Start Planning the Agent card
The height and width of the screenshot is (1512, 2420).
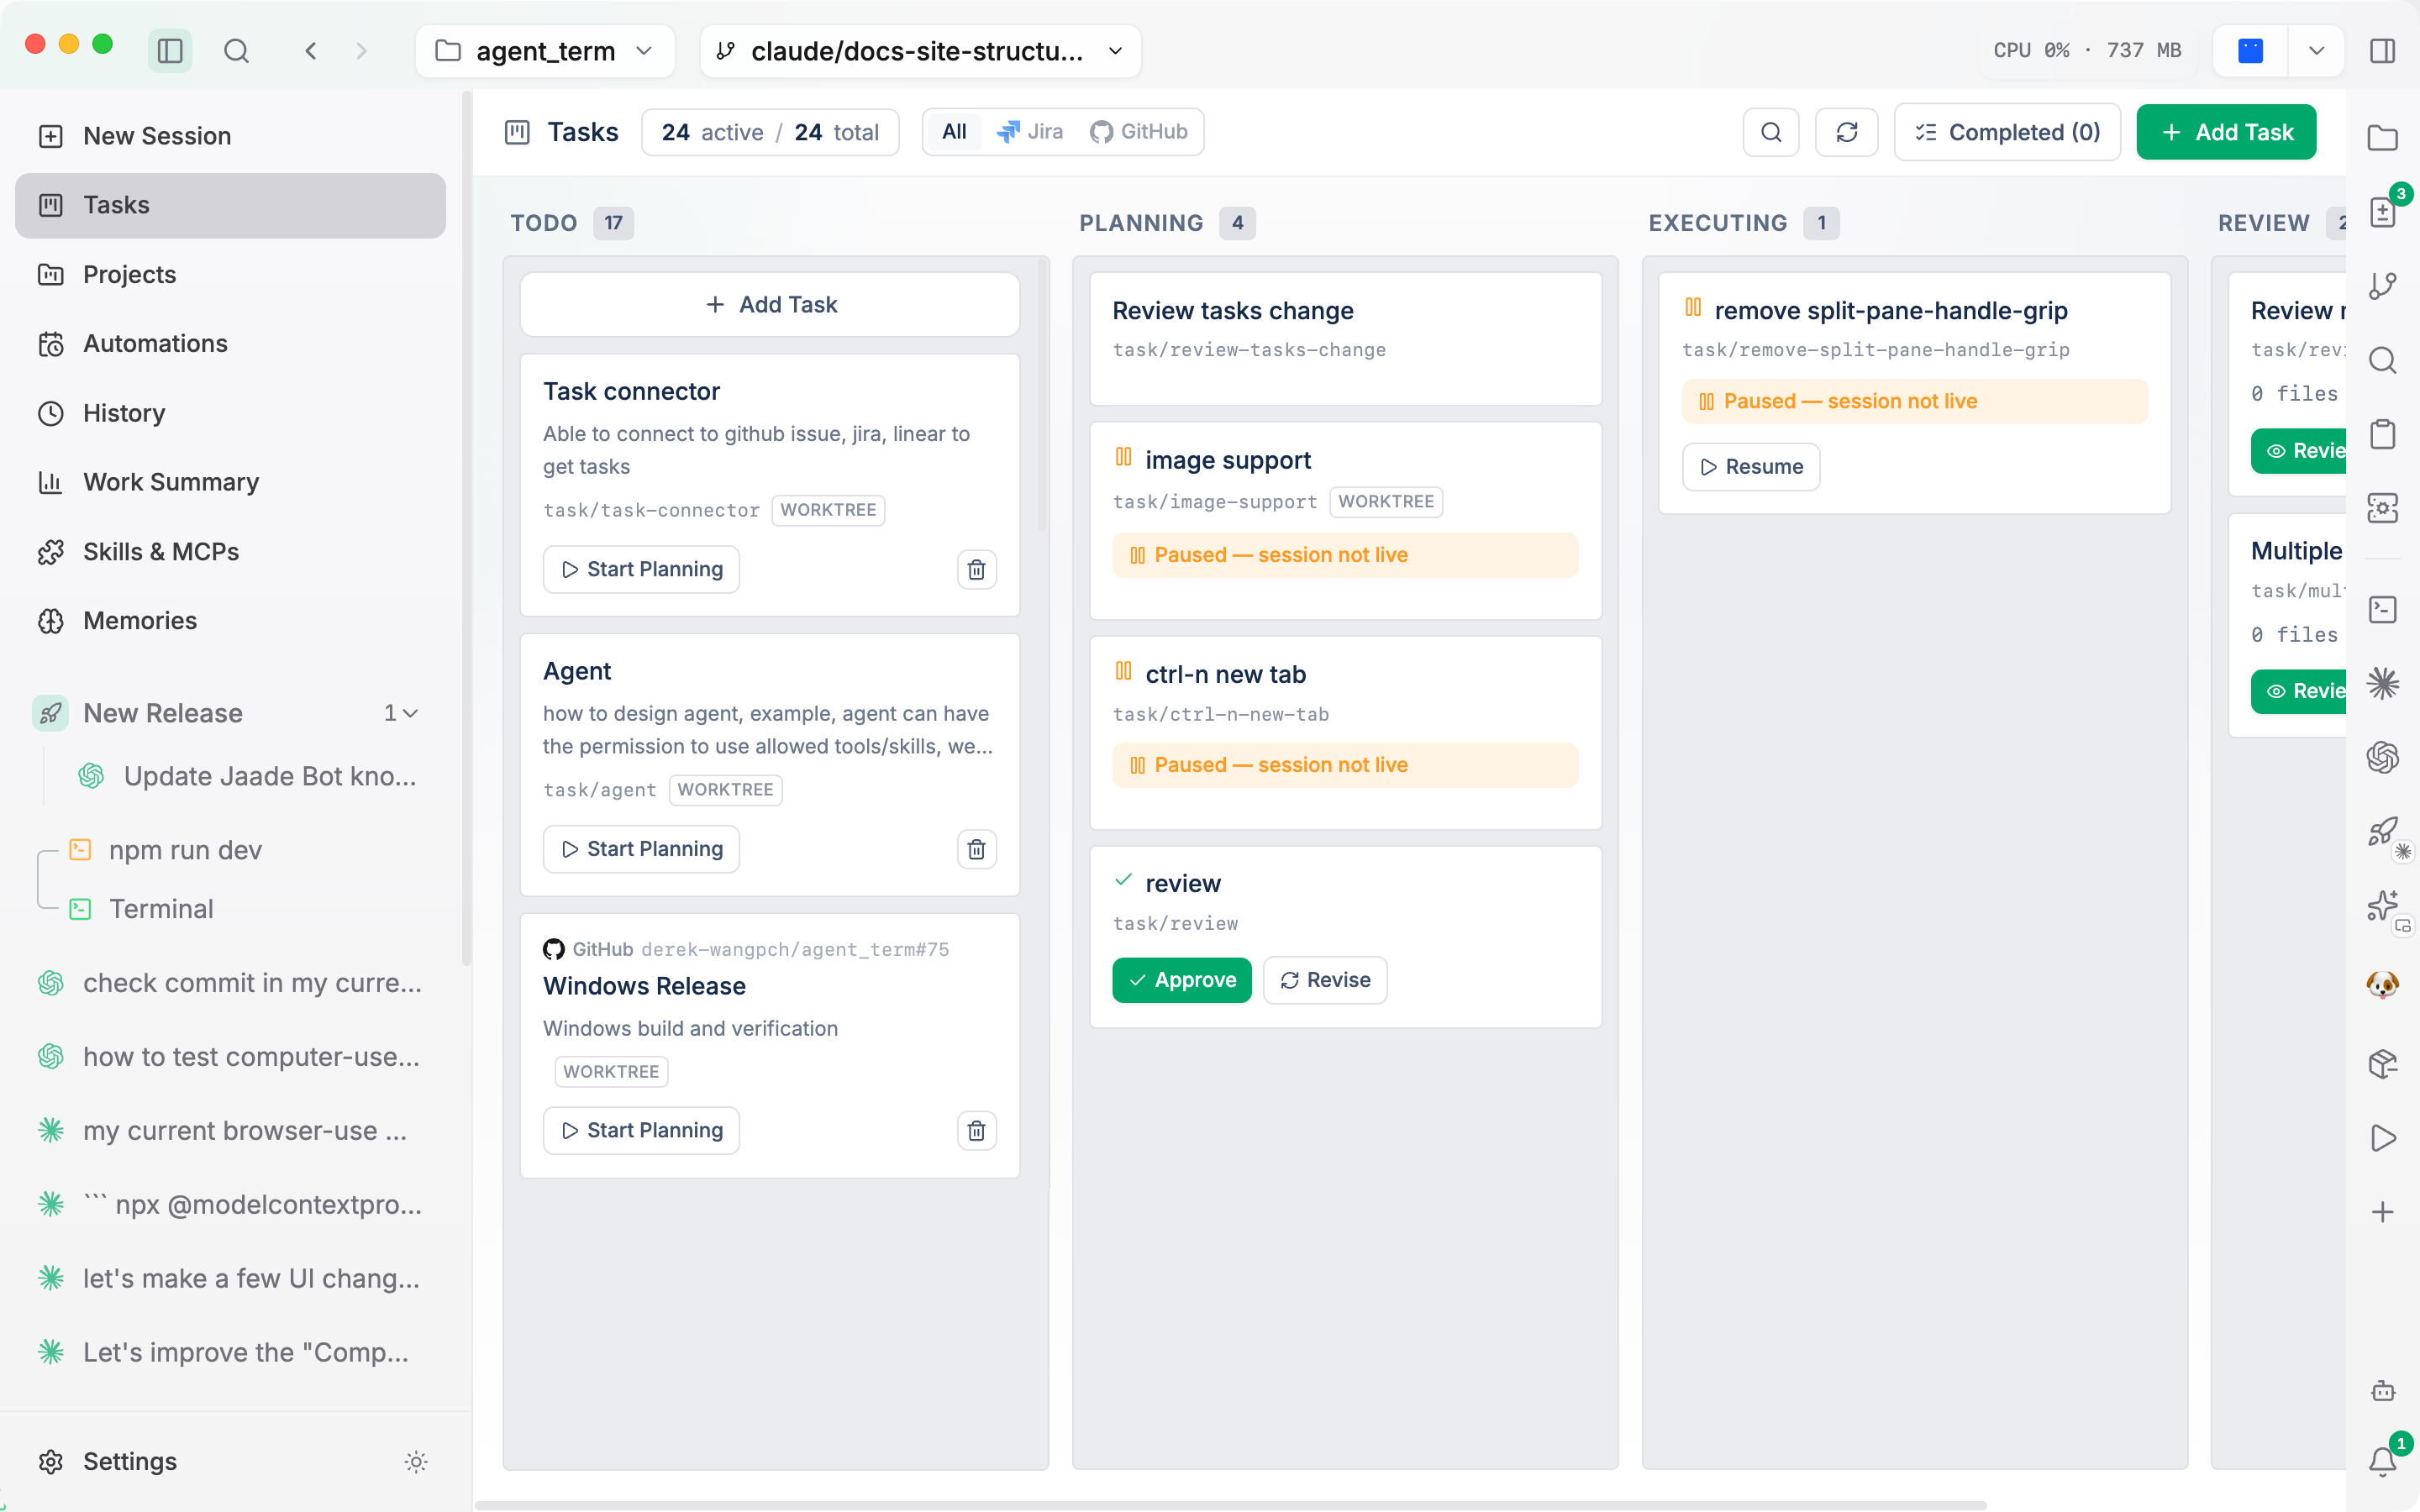click(x=641, y=849)
